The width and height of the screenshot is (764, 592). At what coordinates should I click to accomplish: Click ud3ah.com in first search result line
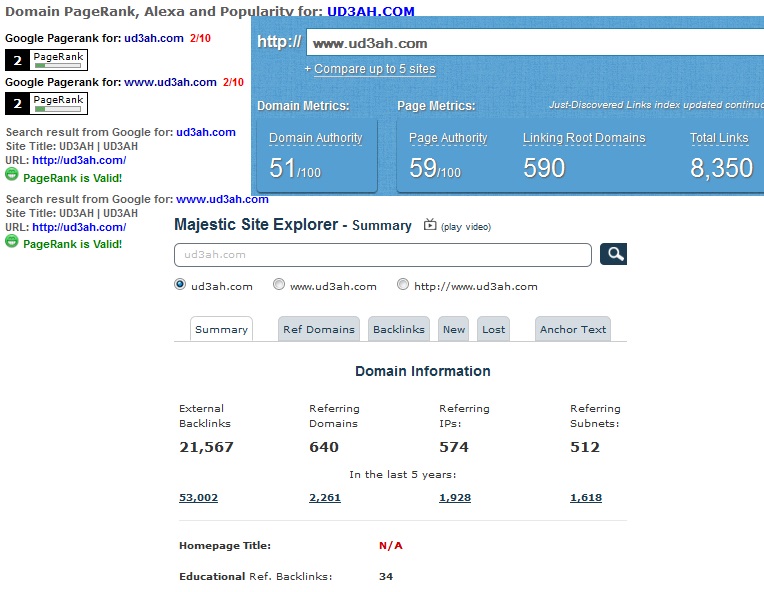[x=206, y=132]
